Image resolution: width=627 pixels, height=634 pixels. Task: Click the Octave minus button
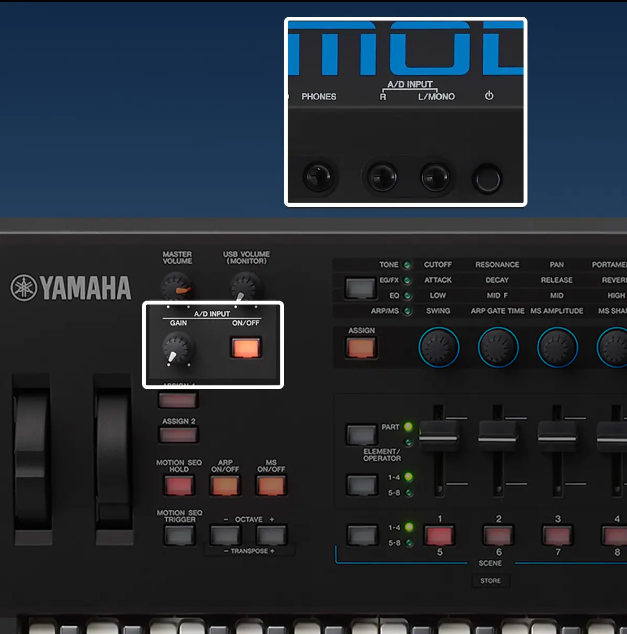pos(225,535)
